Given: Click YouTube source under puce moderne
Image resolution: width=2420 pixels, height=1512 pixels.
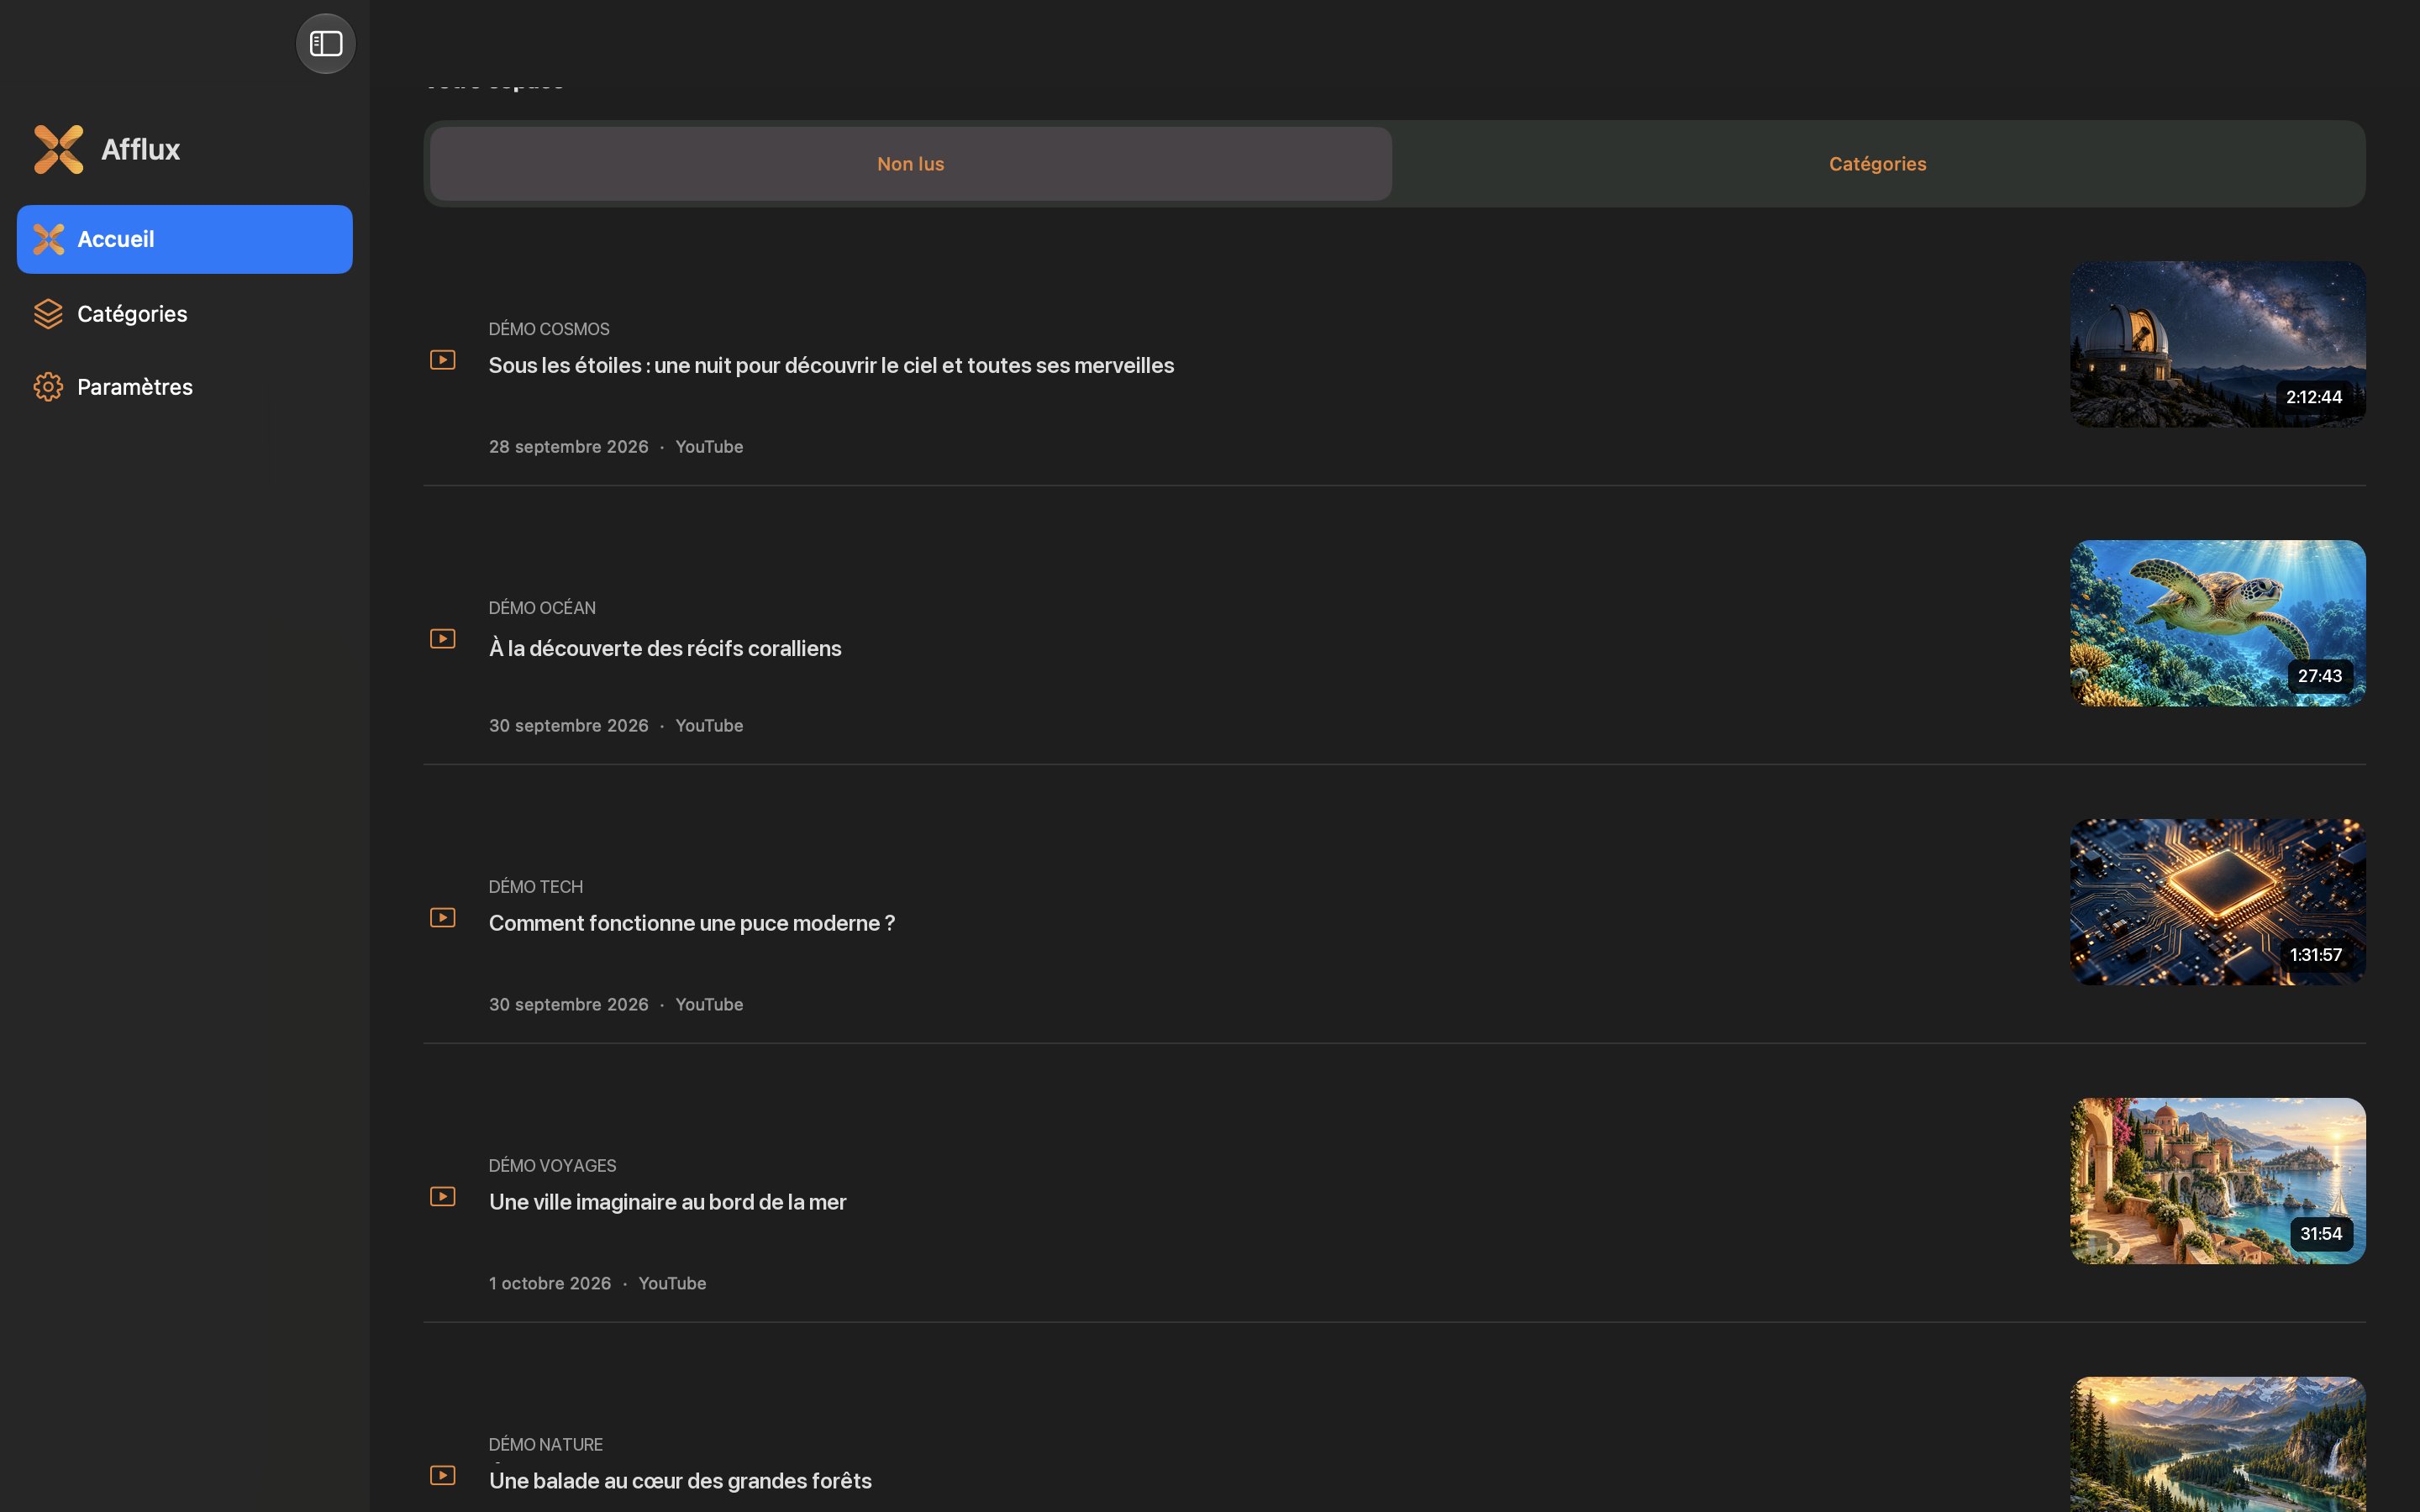Looking at the screenshot, I should 709,1005.
